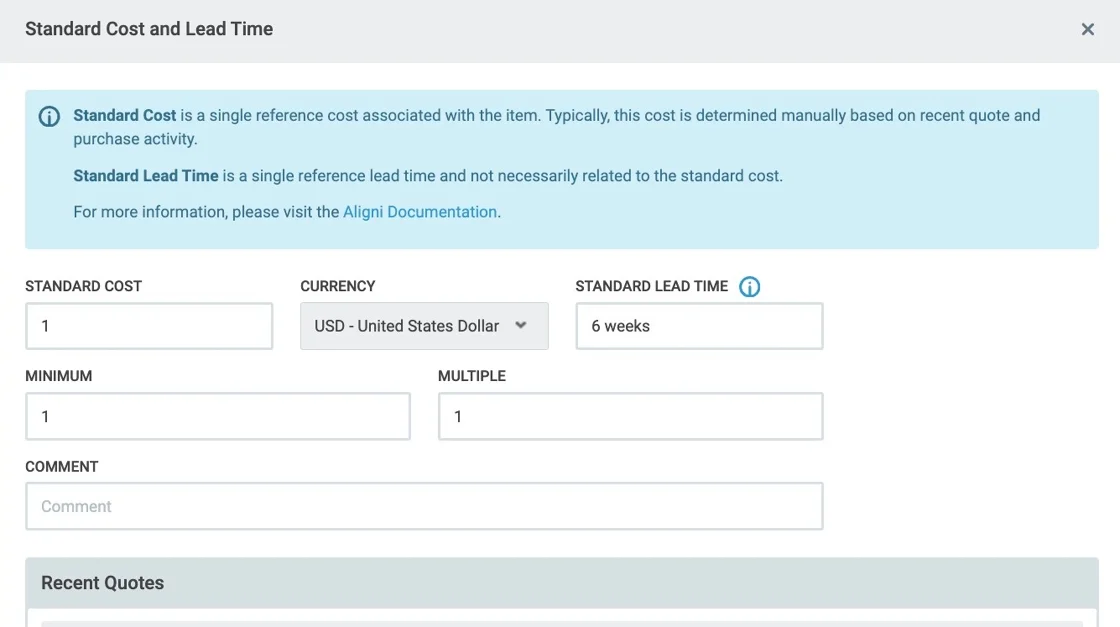Open the Aligni Documentation link
1120x627 pixels.
(420, 212)
